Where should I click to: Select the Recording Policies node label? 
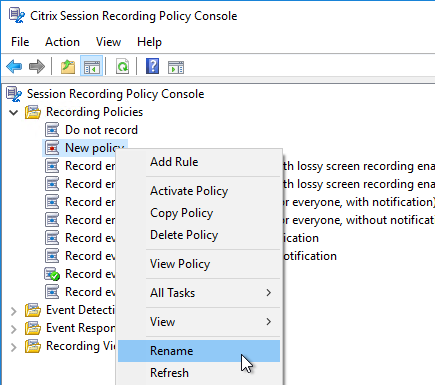(x=94, y=112)
